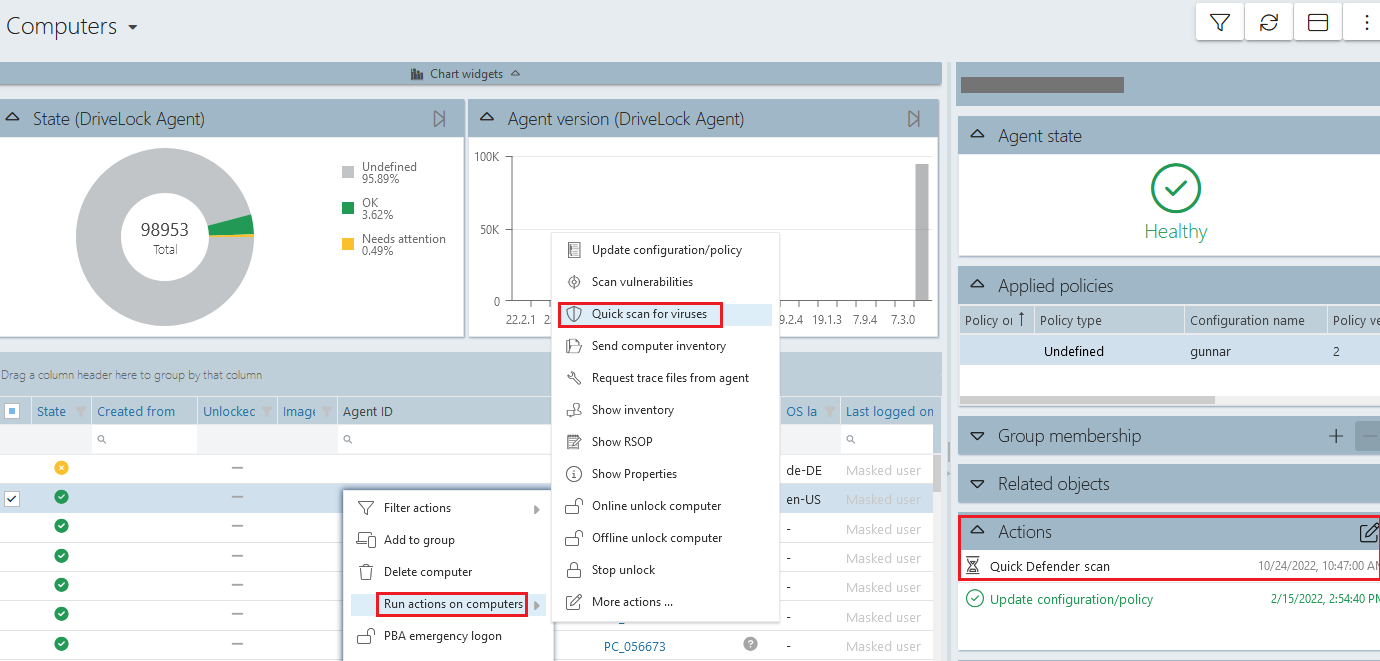This screenshot has height=661, width=1380.
Task: Add a group membership with plus icon
Action: (x=1336, y=436)
